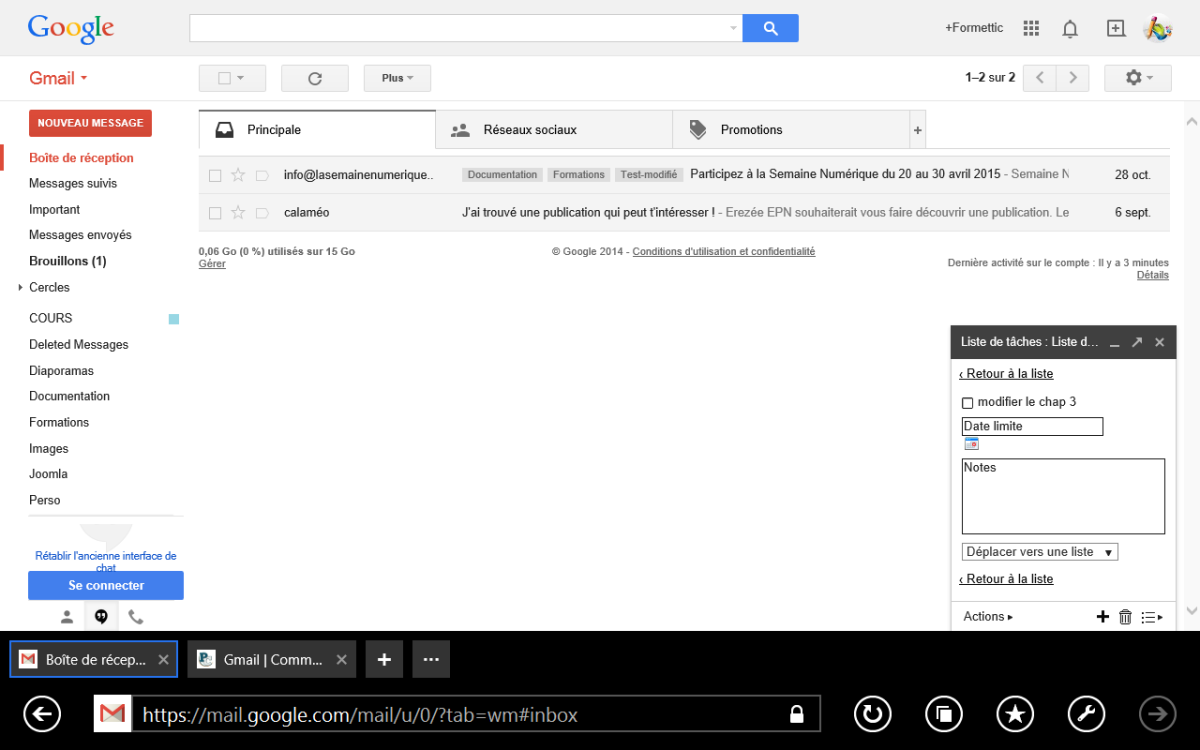1200x750 pixels.
Task: Add a task with plus icon
Action: [x=1103, y=617]
